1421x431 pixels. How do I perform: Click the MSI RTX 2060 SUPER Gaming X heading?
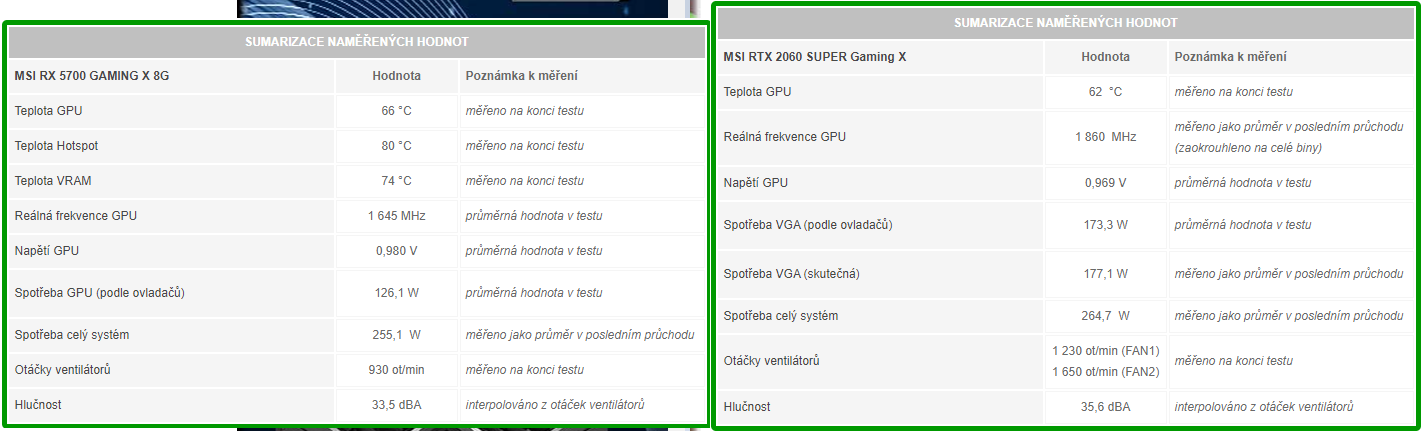click(x=814, y=57)
